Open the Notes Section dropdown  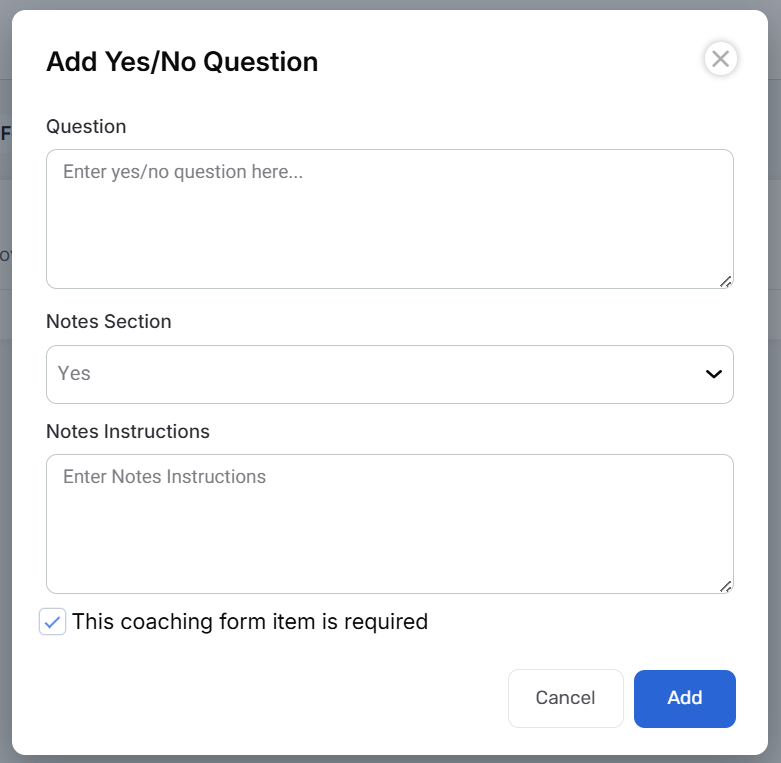[x=389, y=374]
